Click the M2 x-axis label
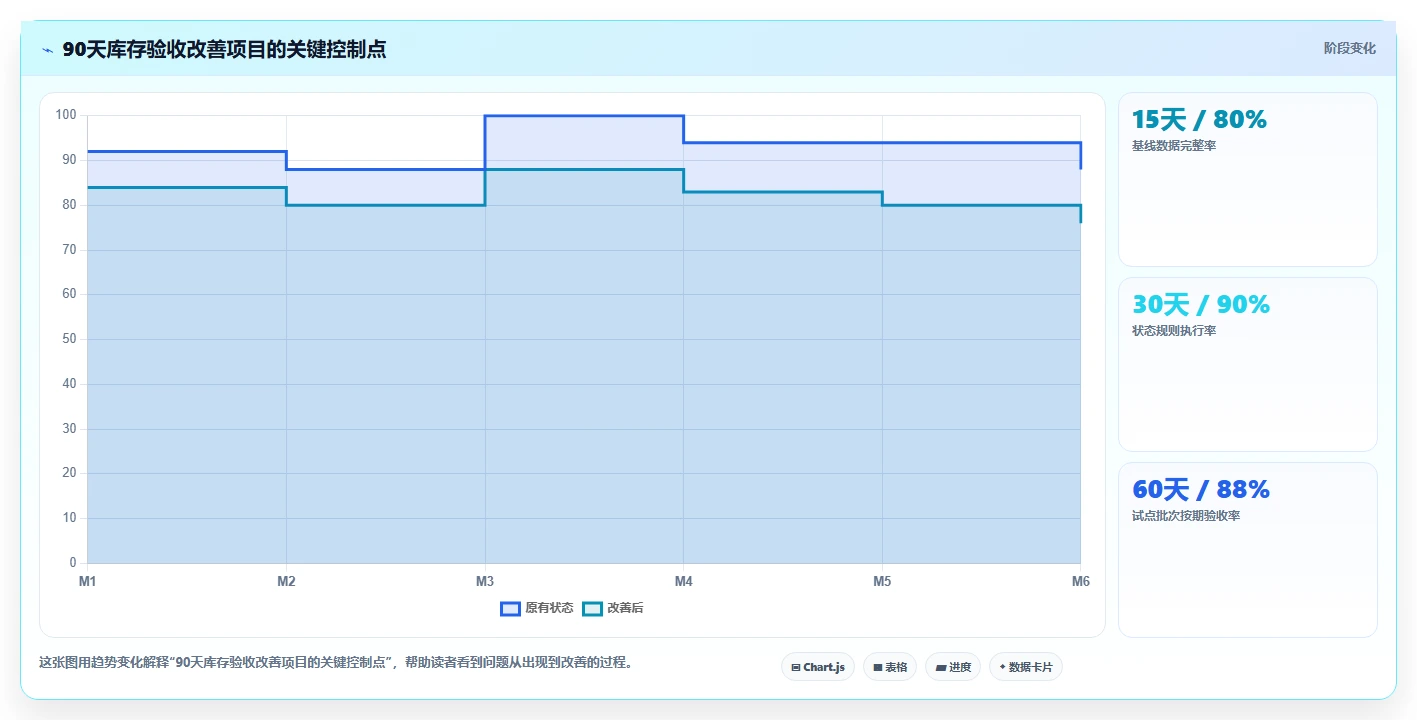Viewport: 1417px width, 720px height. pyautogui.click(x=286, y=581)
